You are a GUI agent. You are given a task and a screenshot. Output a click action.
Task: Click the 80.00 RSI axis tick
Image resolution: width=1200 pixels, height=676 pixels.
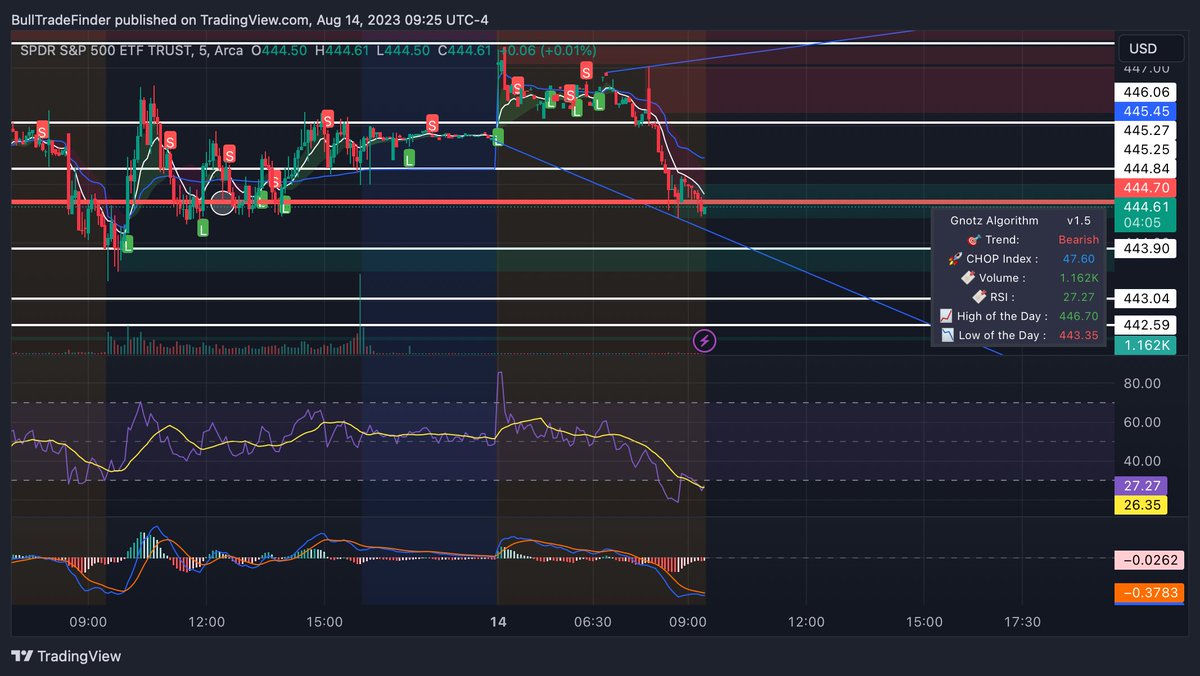[x=1141, y=383]
